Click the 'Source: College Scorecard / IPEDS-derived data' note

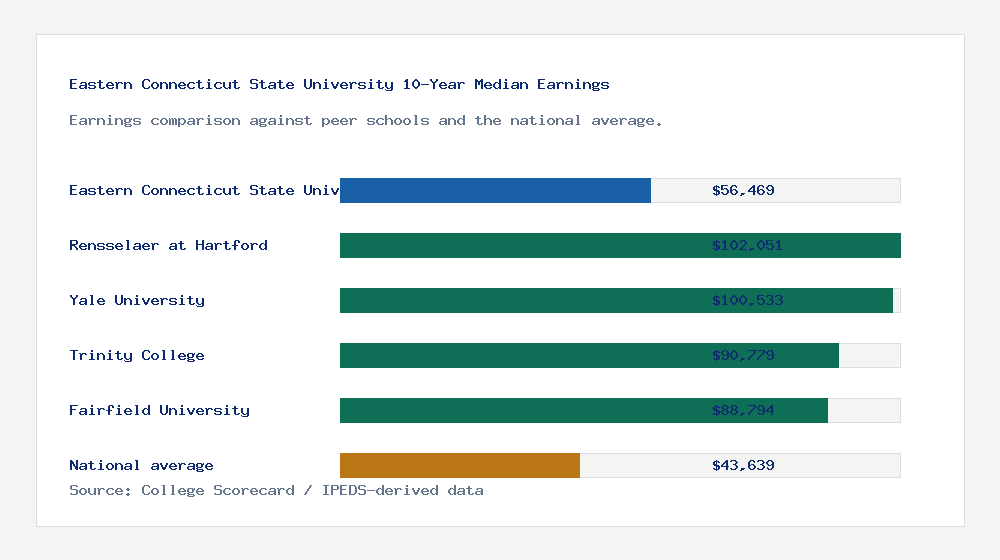276,490
